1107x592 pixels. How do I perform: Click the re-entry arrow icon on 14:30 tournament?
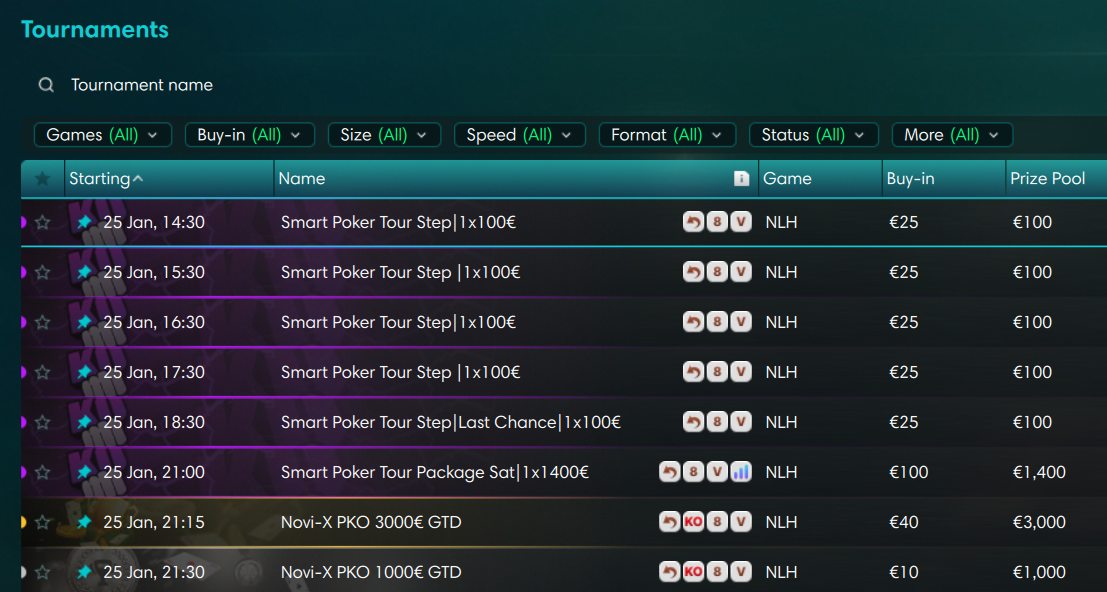(693, 222)
